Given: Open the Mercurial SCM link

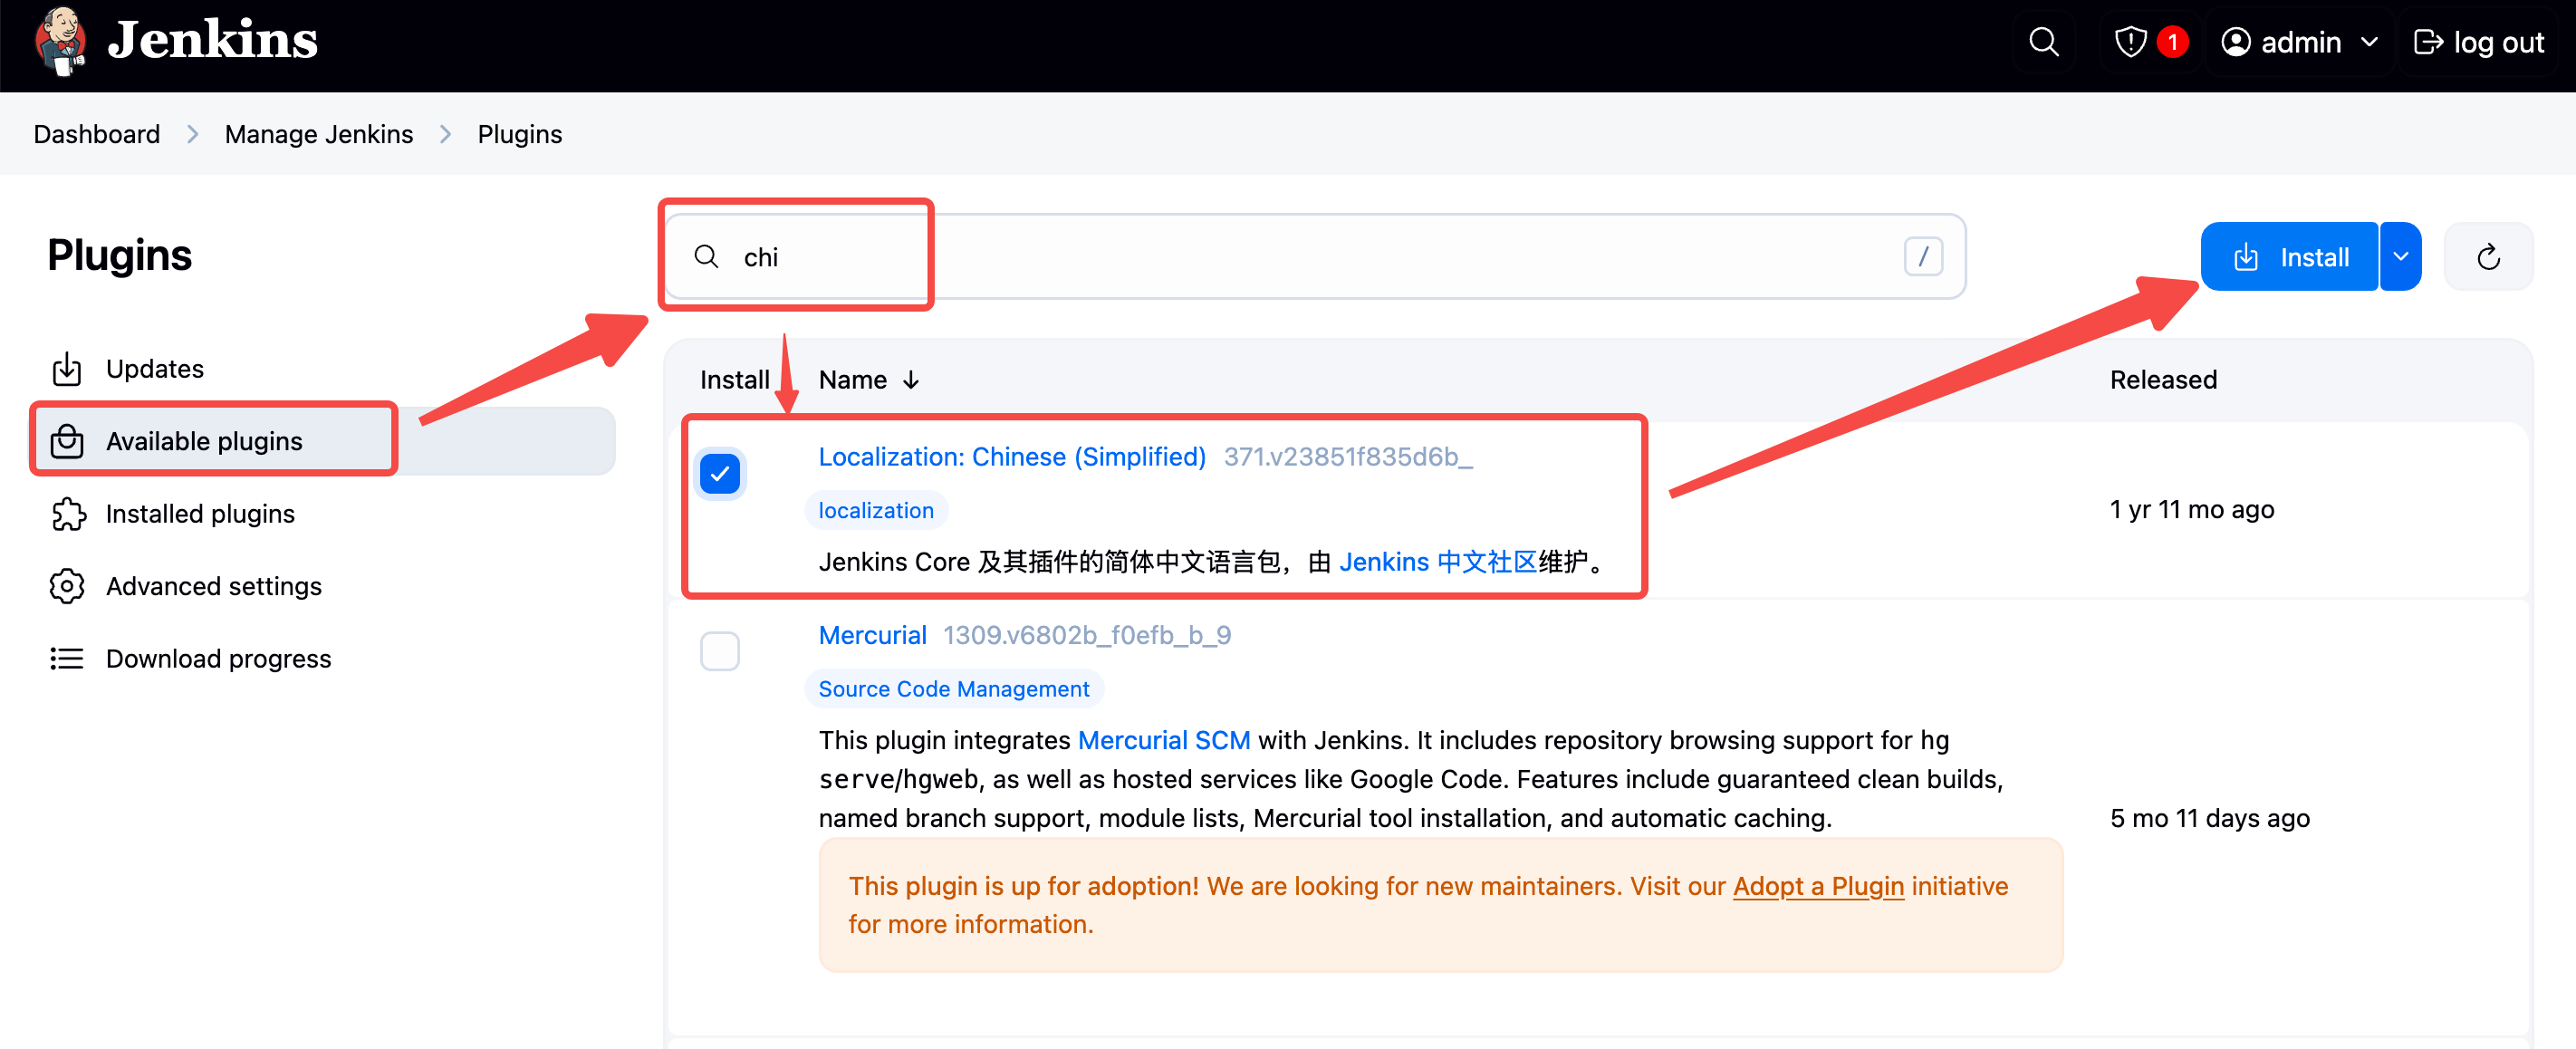Looking at the screenshot, I should click(1164, 740).
